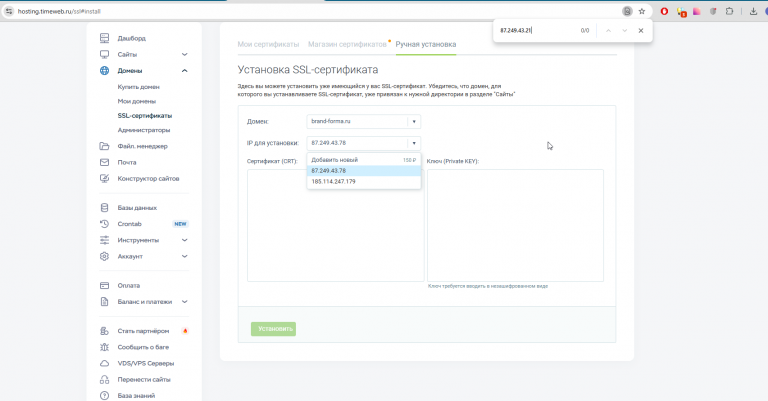Click the Перенести сайты icon
Viewport: 768px width, 401px height.
click(x=104, y=379)
